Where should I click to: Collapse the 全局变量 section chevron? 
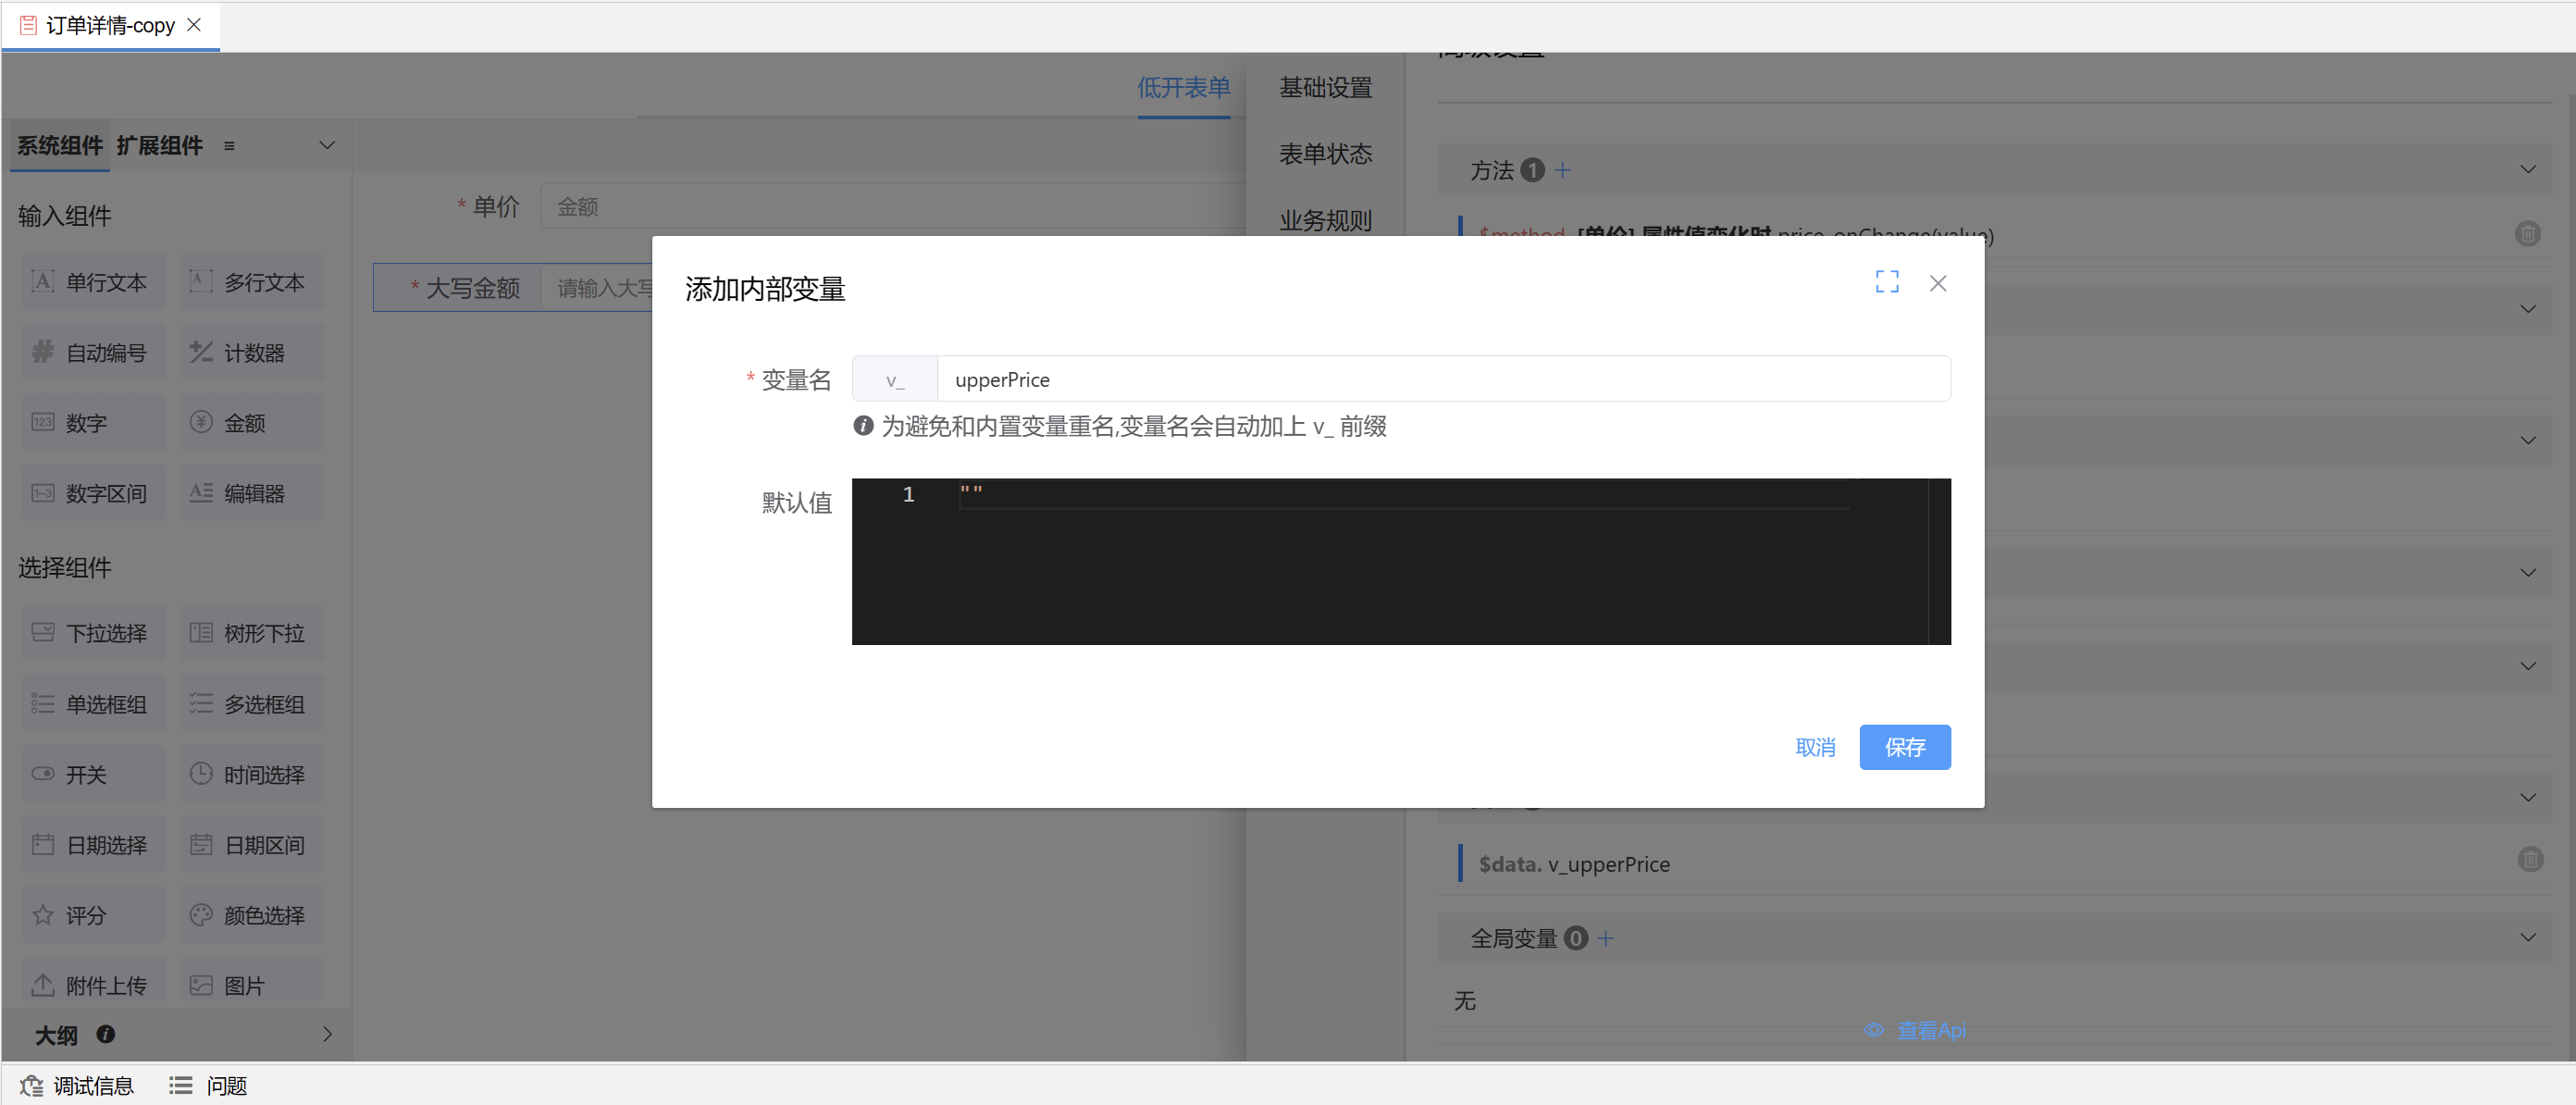pos(2527,938)
